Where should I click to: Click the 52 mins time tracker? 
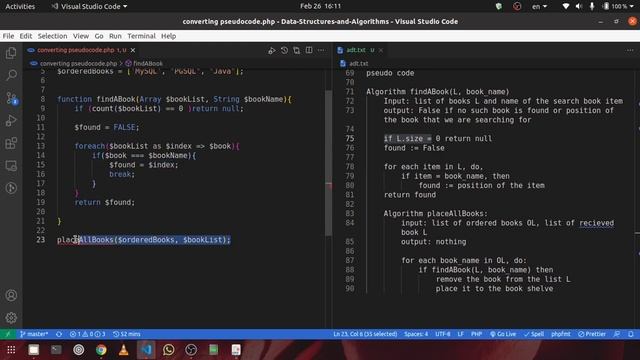point(127,334)
